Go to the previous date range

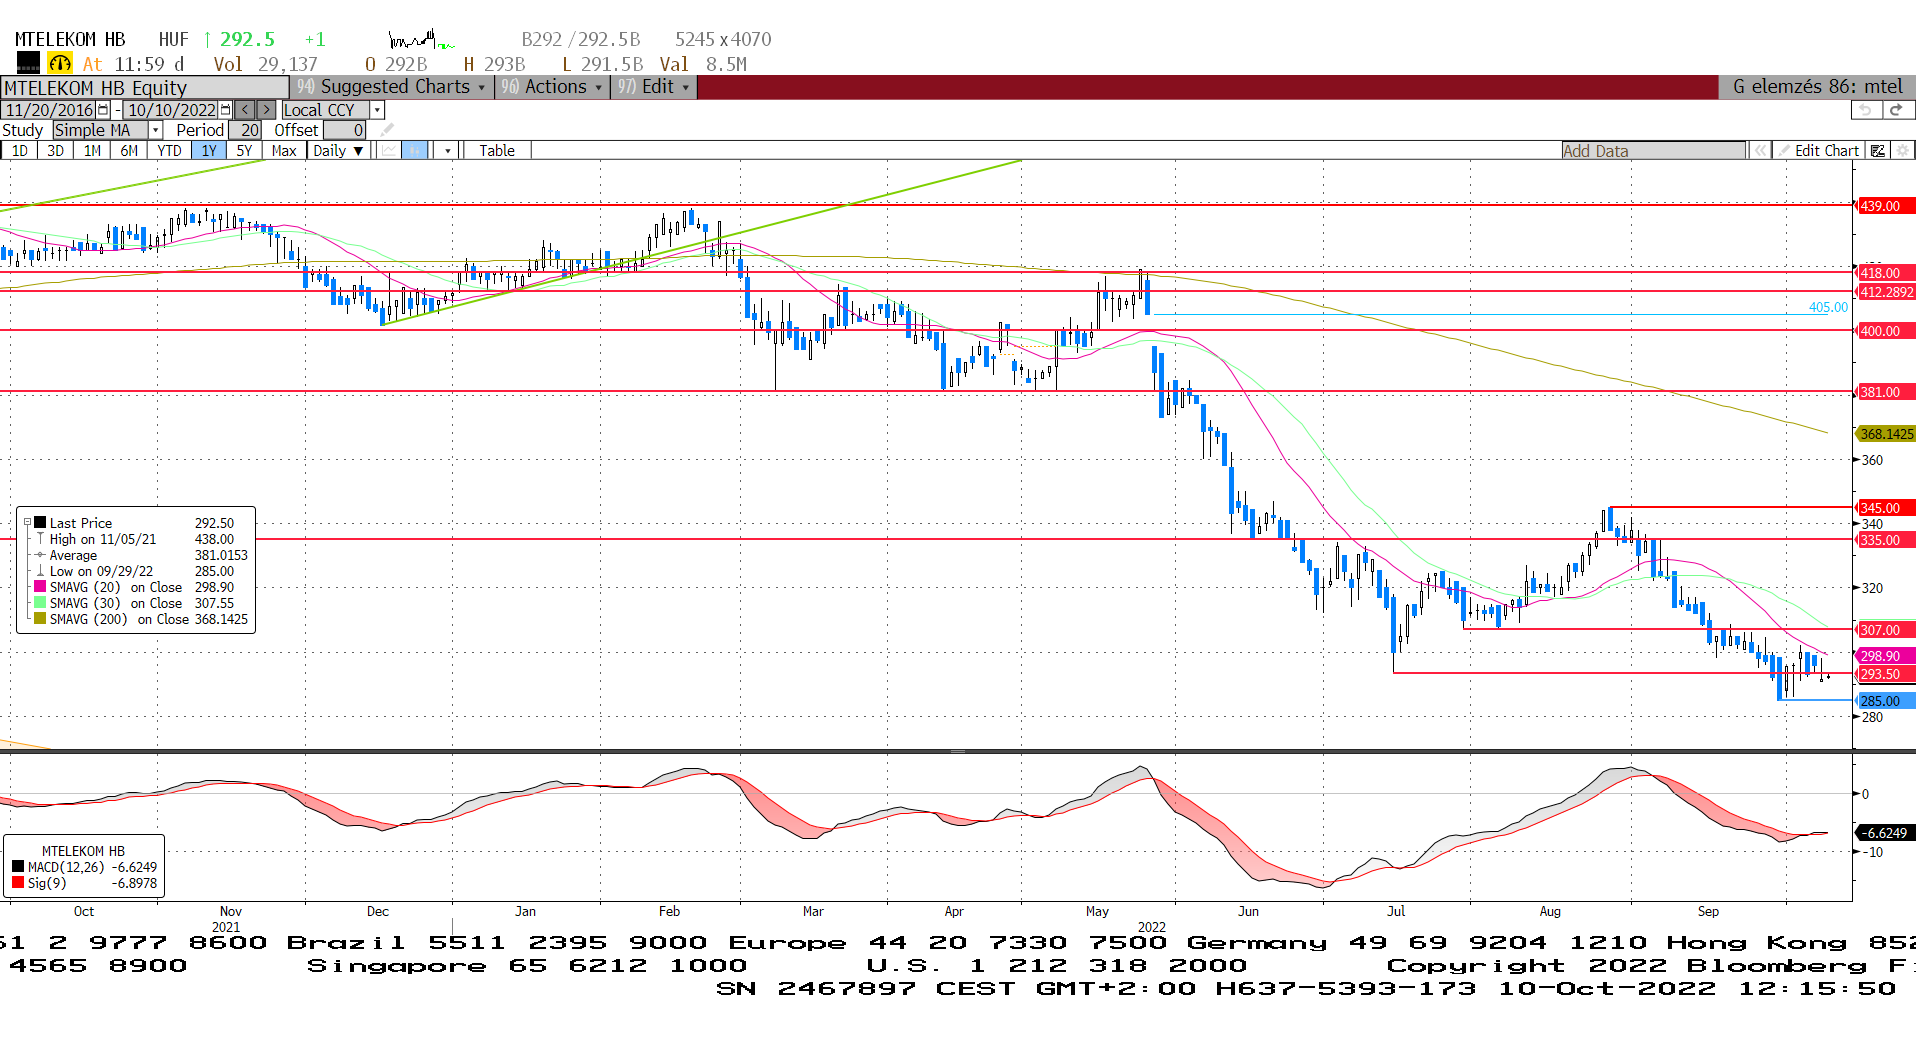(245, 110)
